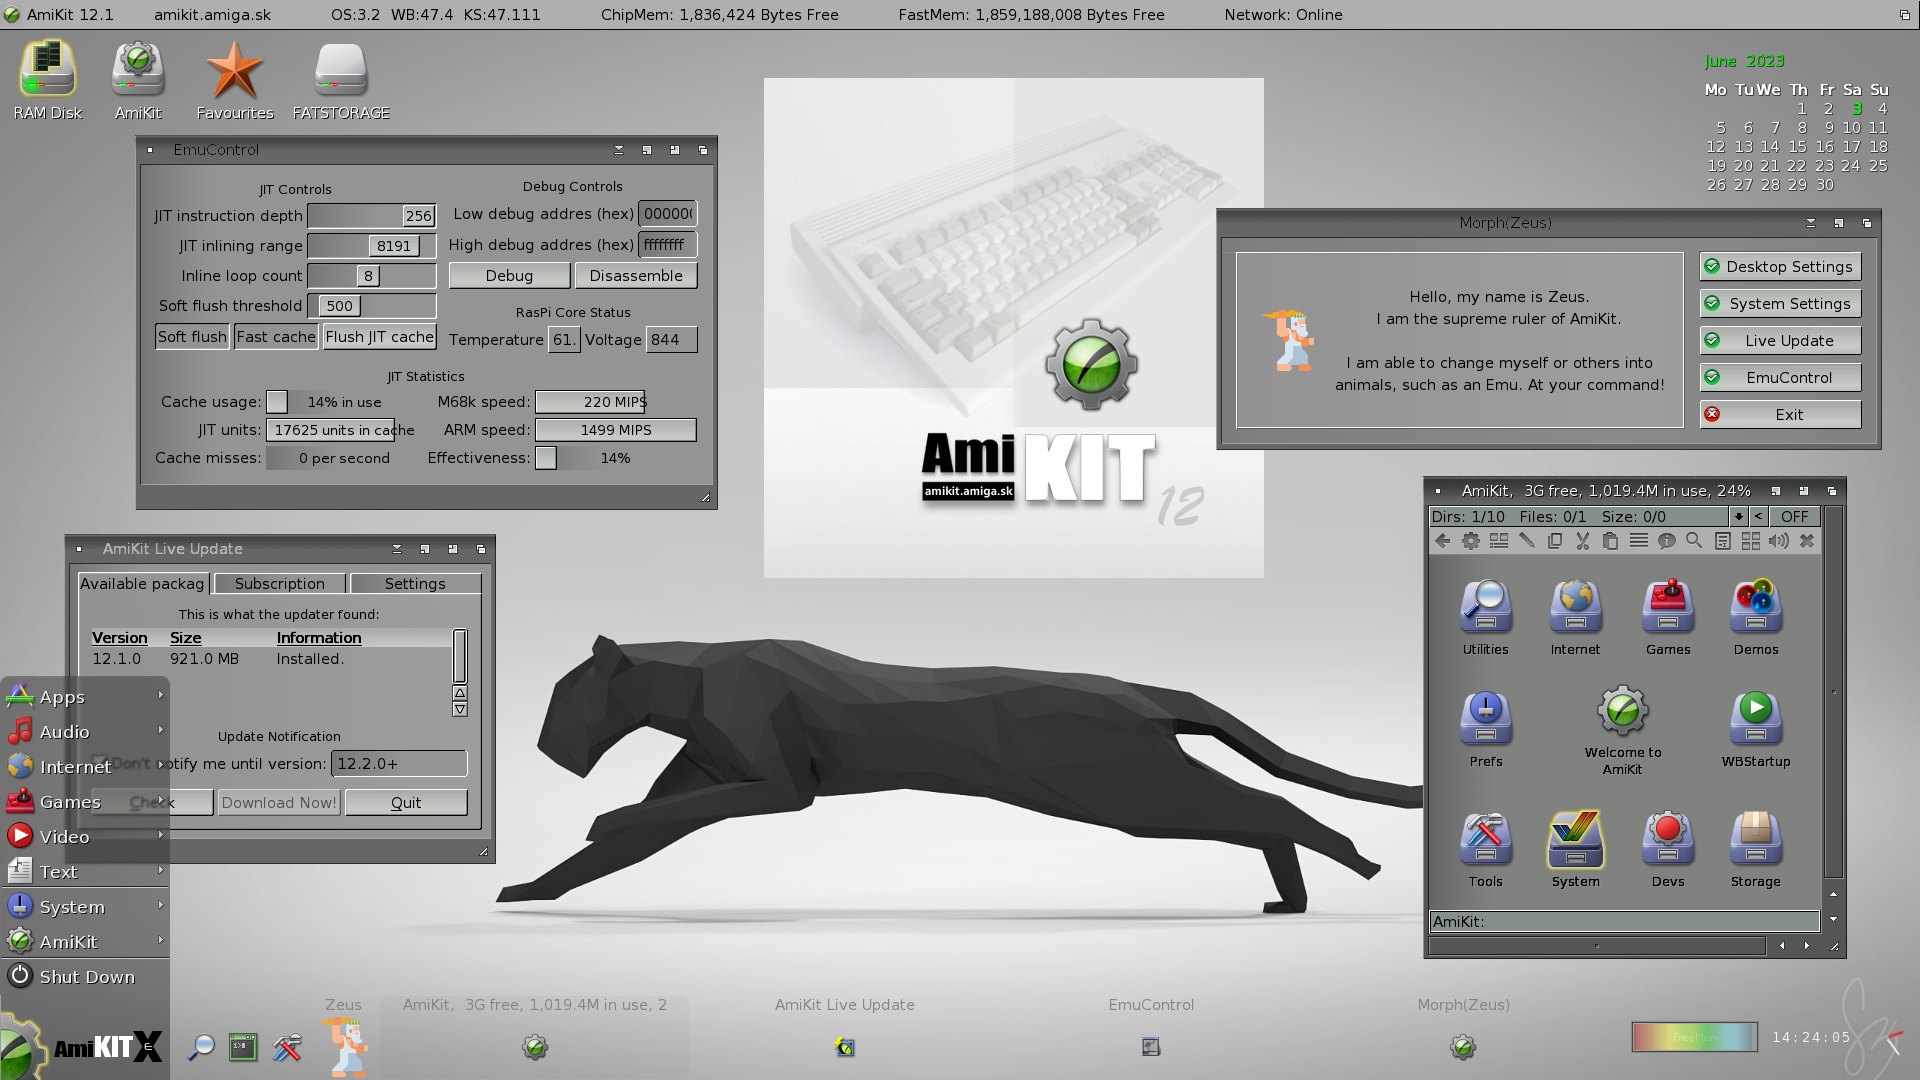The height and width of the screenshot is (1080, 1920).
Task: Click the scissors cut icon in the file window toolbar
Action: (1582, 541)
